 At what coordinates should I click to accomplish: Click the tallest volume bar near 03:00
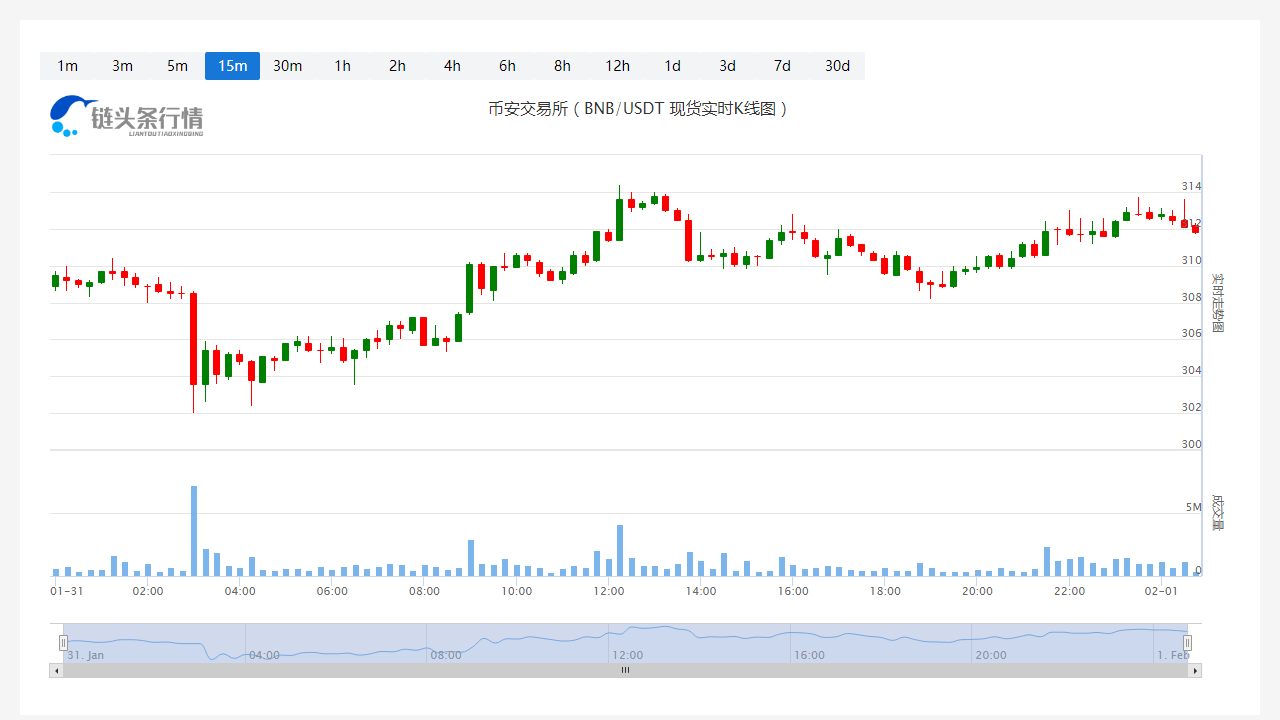click(x=194, y=531)
